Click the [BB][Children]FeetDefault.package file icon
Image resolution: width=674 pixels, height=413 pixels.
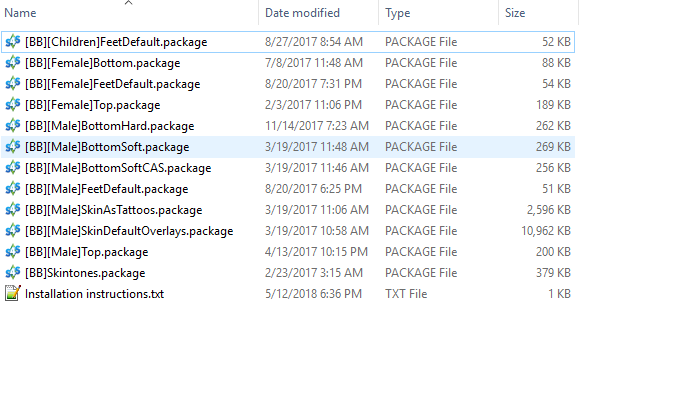(x=13, y=42)
